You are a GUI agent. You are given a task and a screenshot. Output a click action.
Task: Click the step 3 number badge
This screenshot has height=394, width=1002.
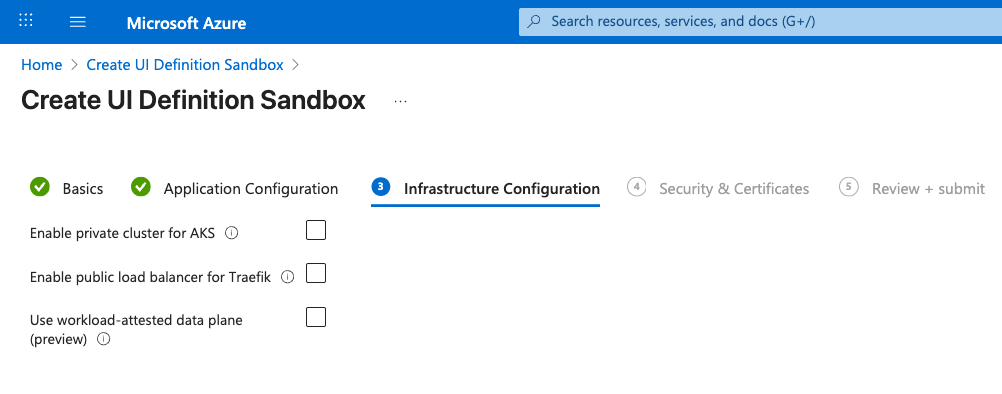point(381,187)
